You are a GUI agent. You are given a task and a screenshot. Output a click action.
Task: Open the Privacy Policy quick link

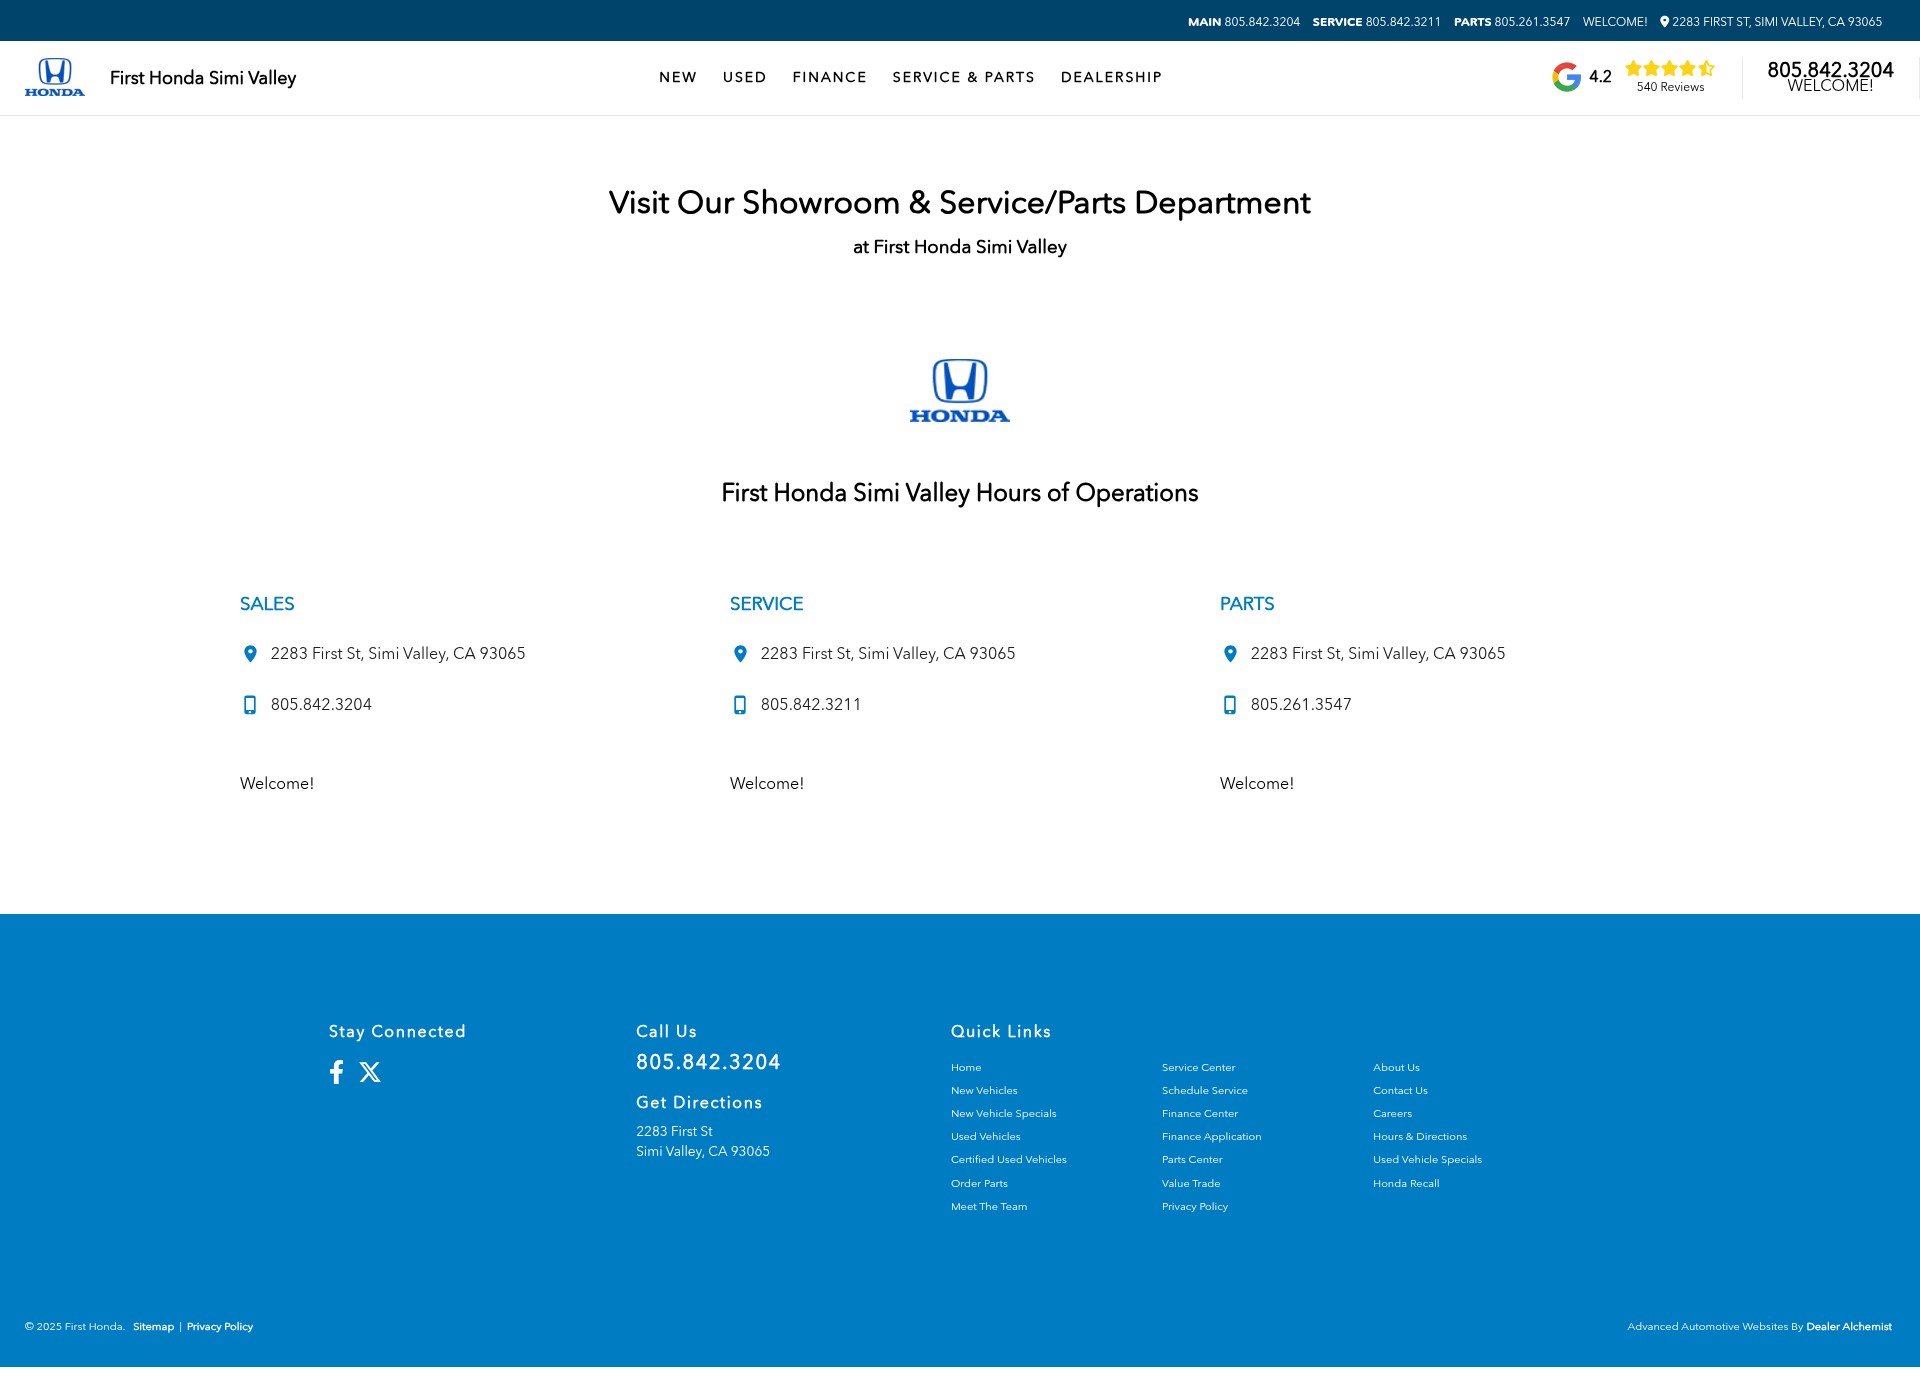(x=1195, y=1207)
